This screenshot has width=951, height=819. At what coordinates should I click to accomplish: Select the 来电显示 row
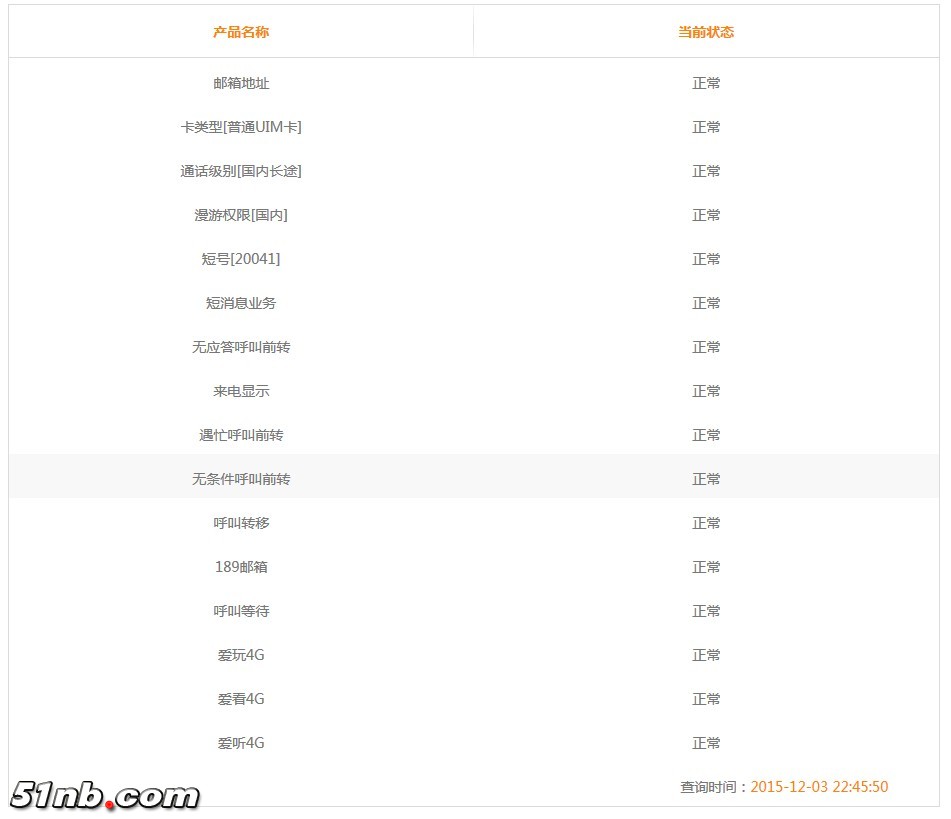pos(474,391)
